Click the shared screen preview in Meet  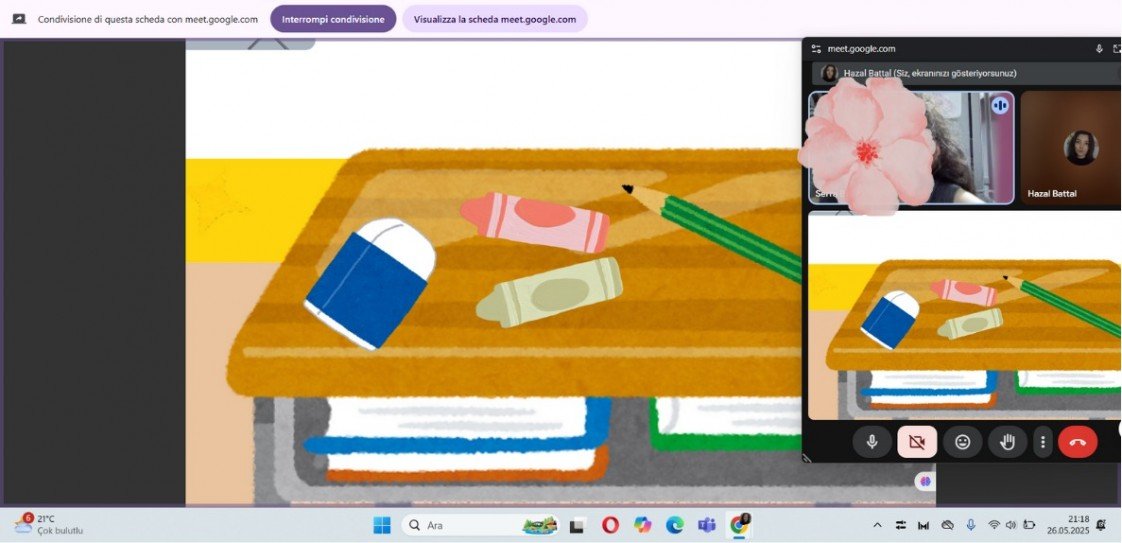964,315
